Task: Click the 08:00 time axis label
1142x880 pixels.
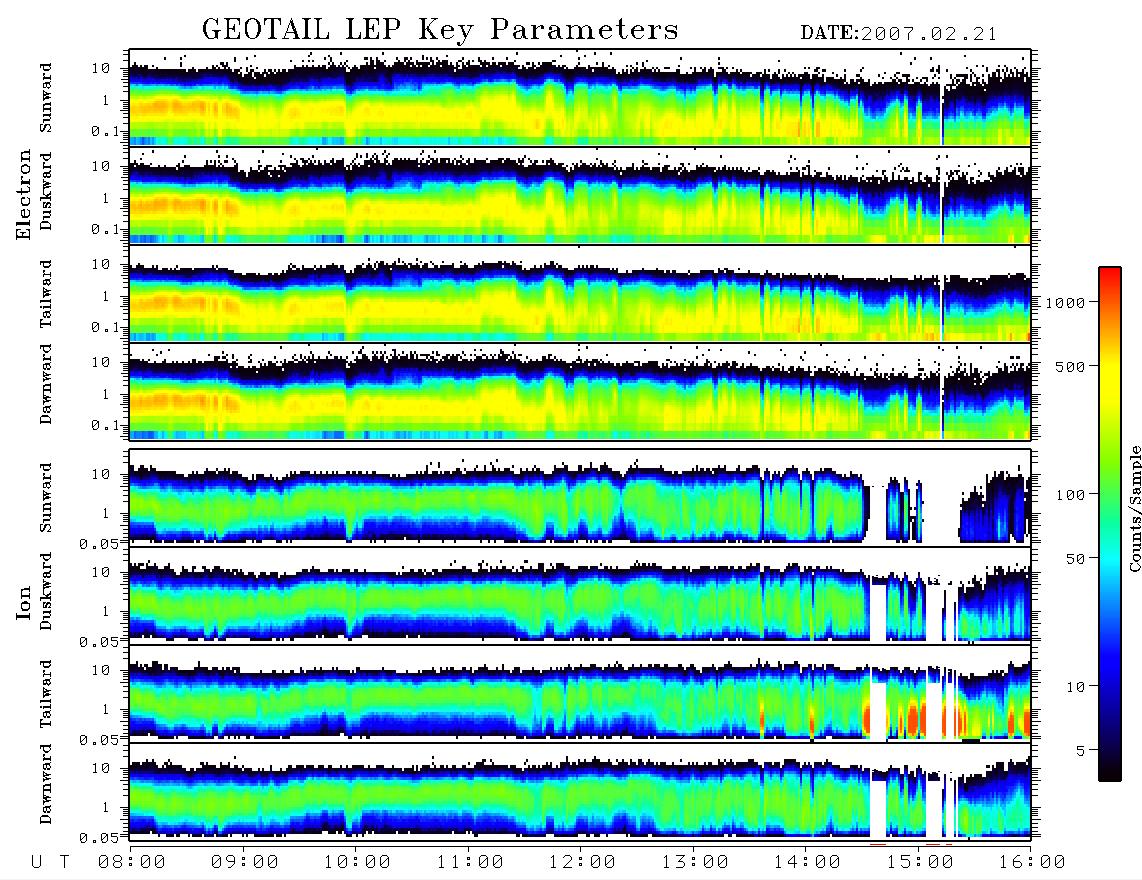Action: point(132,863)
